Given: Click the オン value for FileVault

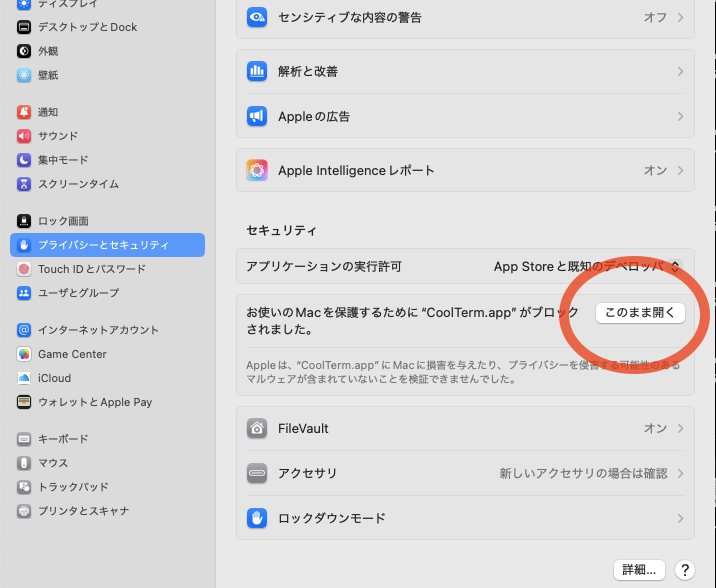Looking at the screenshot, I should coord(655,428).
